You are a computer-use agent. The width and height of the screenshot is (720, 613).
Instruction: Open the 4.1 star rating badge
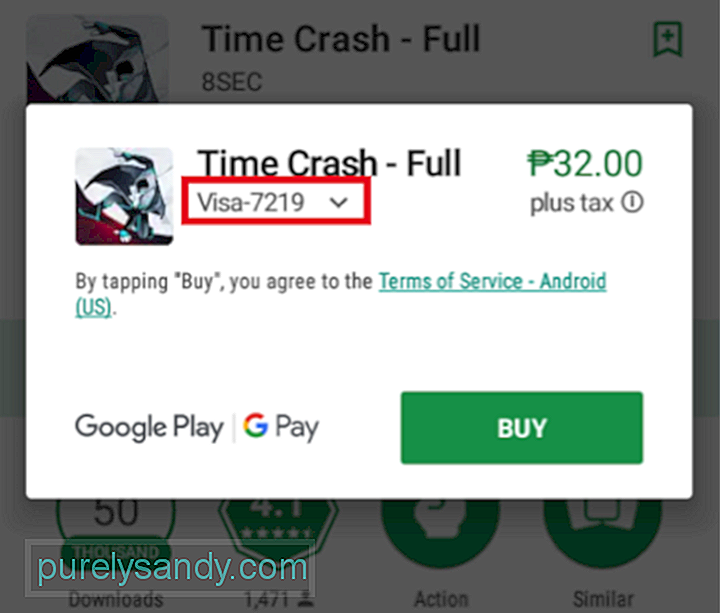pos(278,523)
